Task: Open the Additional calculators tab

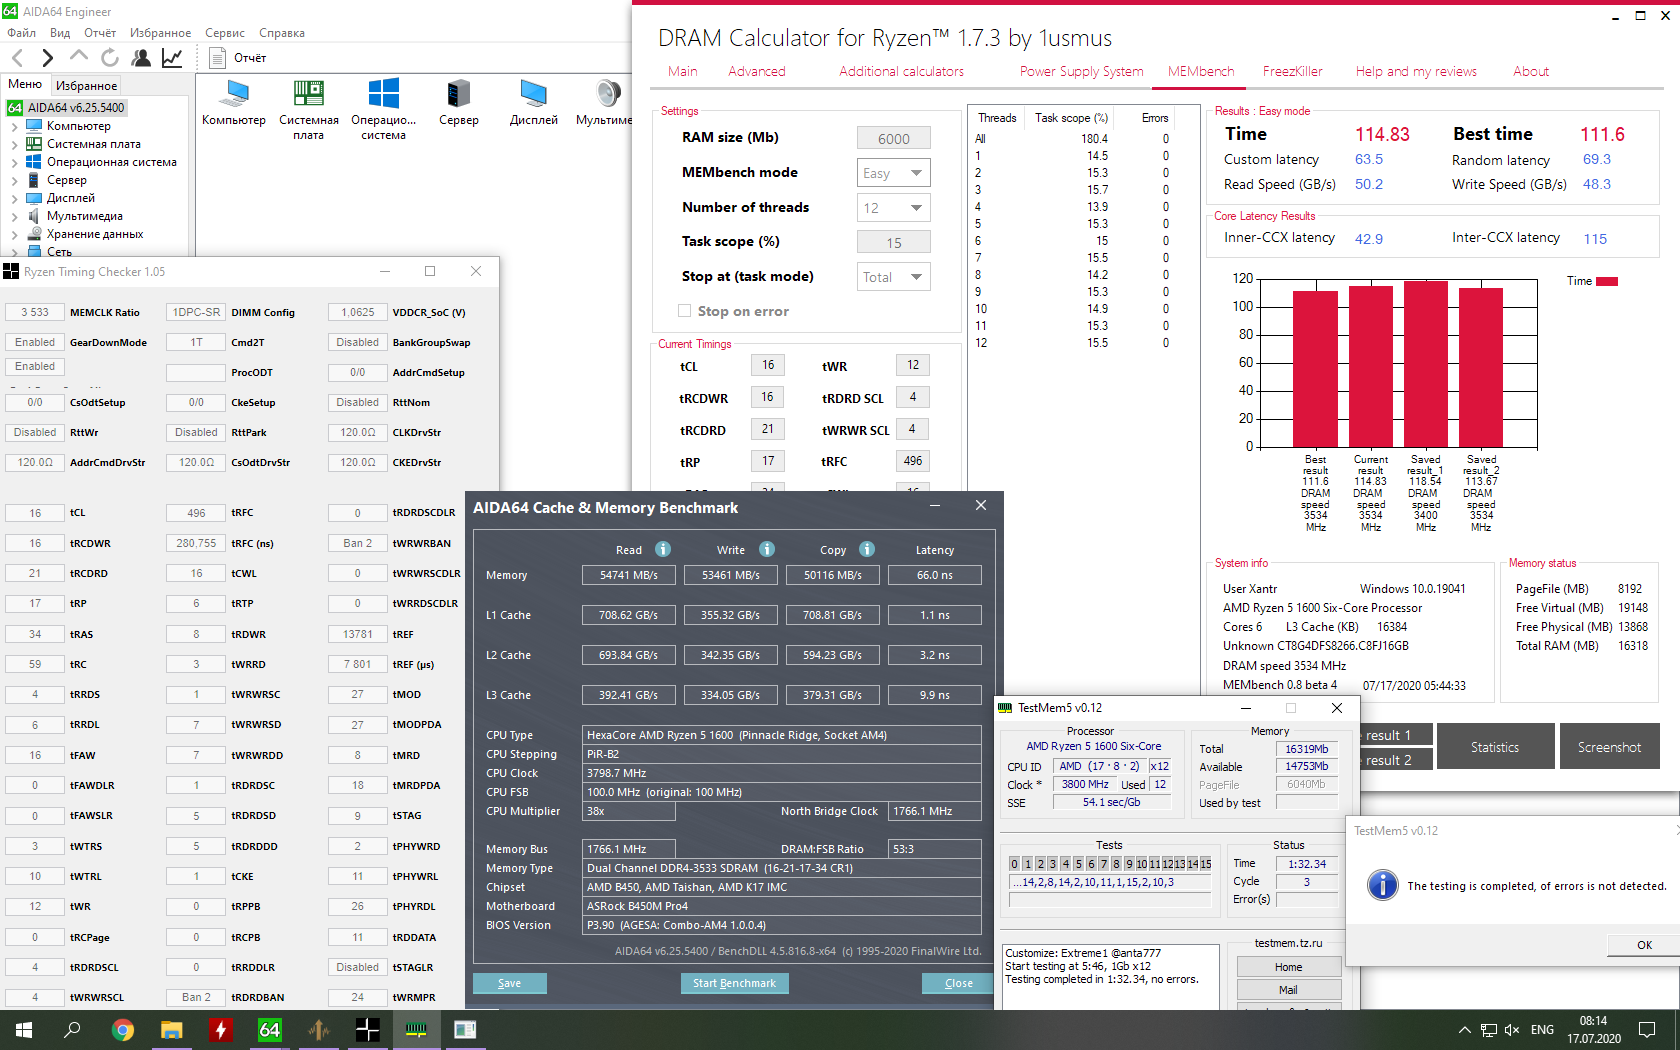Action: click(x=902, y=71)
